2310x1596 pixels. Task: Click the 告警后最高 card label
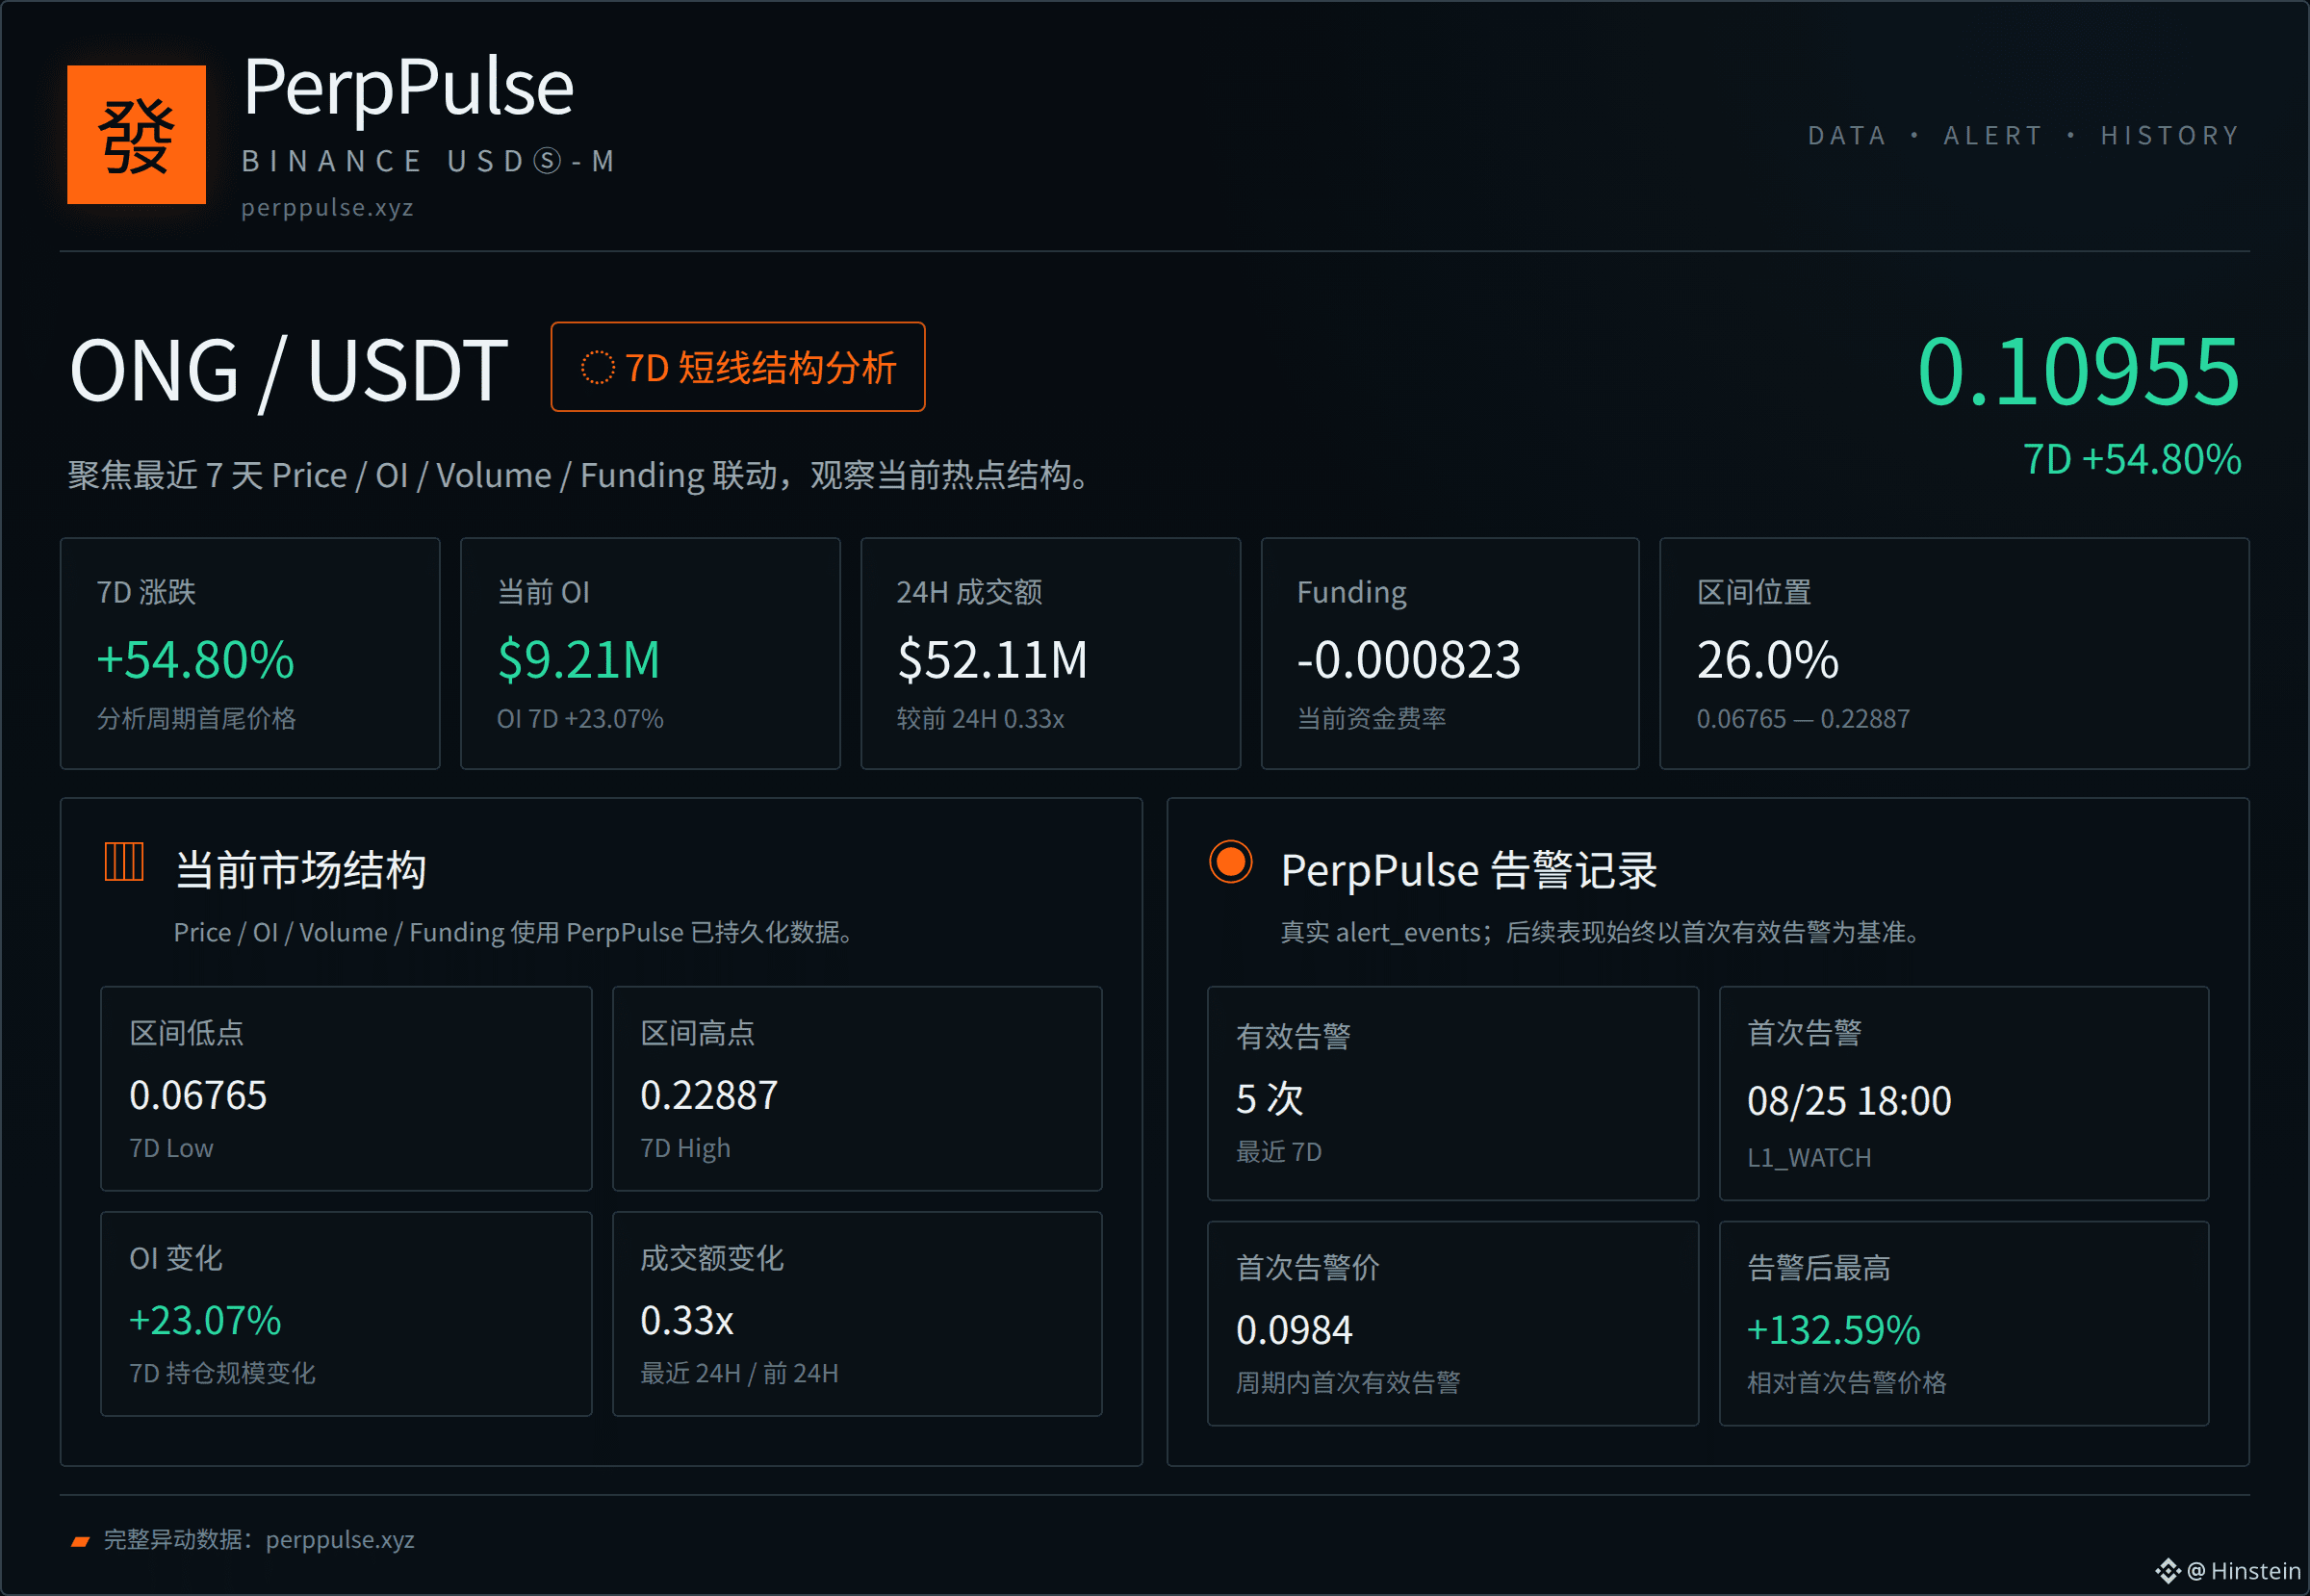point(1819,1267)
